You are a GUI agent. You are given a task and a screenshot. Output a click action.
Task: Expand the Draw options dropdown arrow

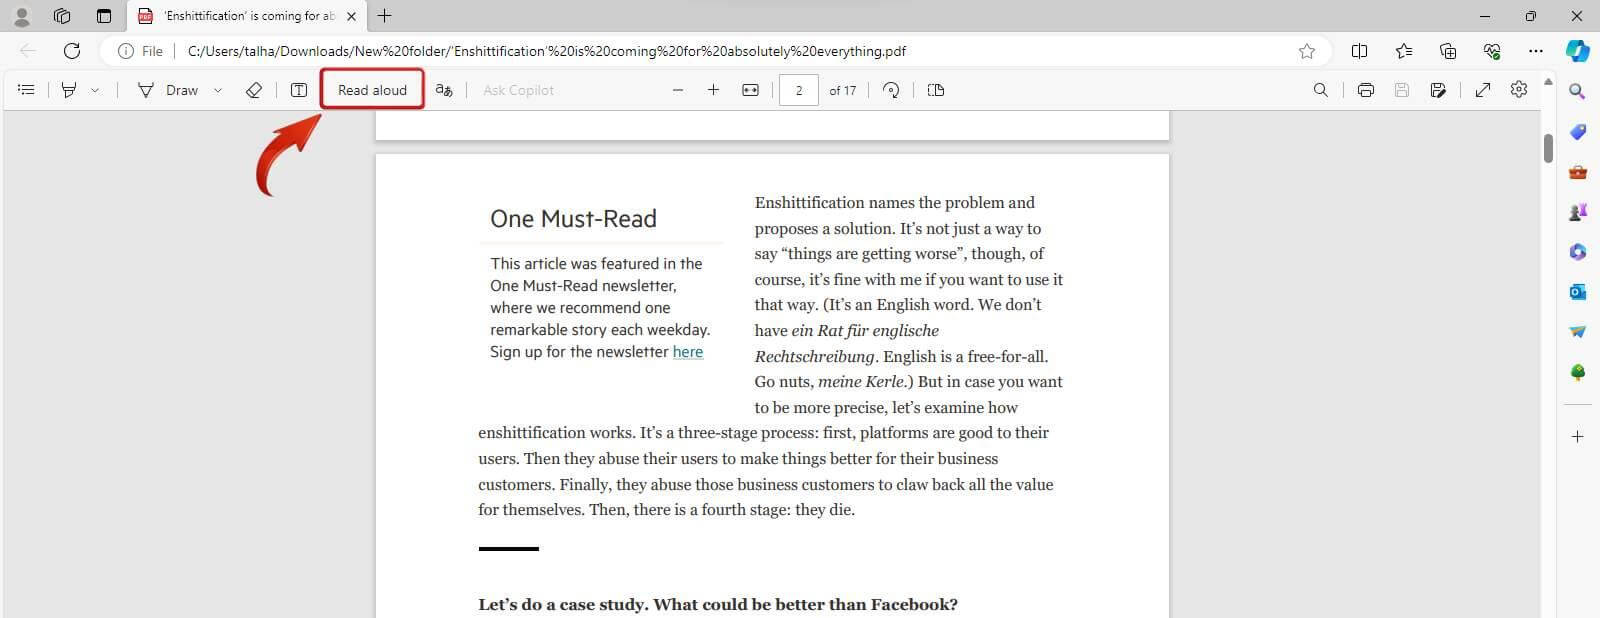(x=218, y=90)
